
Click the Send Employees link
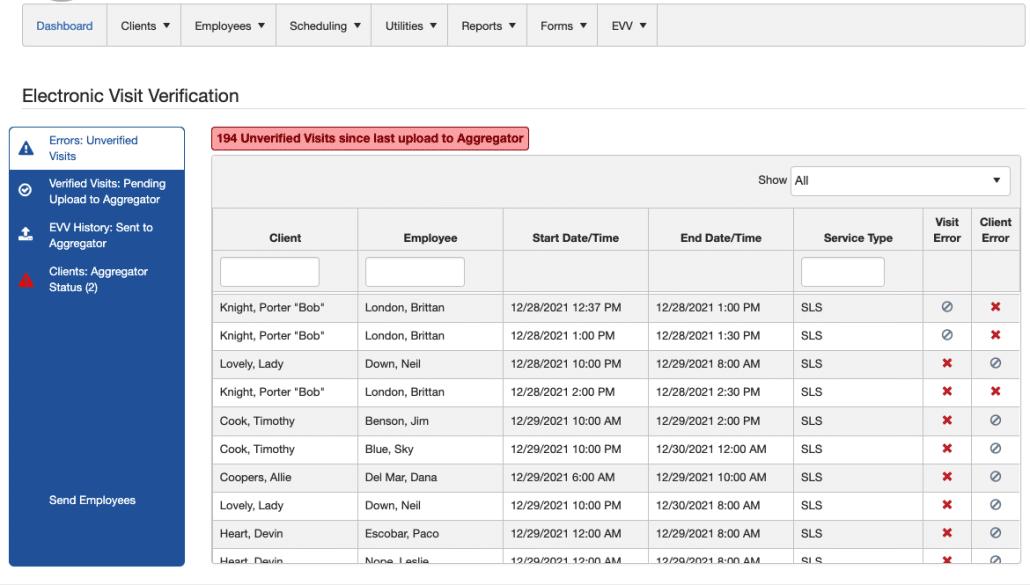(x=92, y=500)
